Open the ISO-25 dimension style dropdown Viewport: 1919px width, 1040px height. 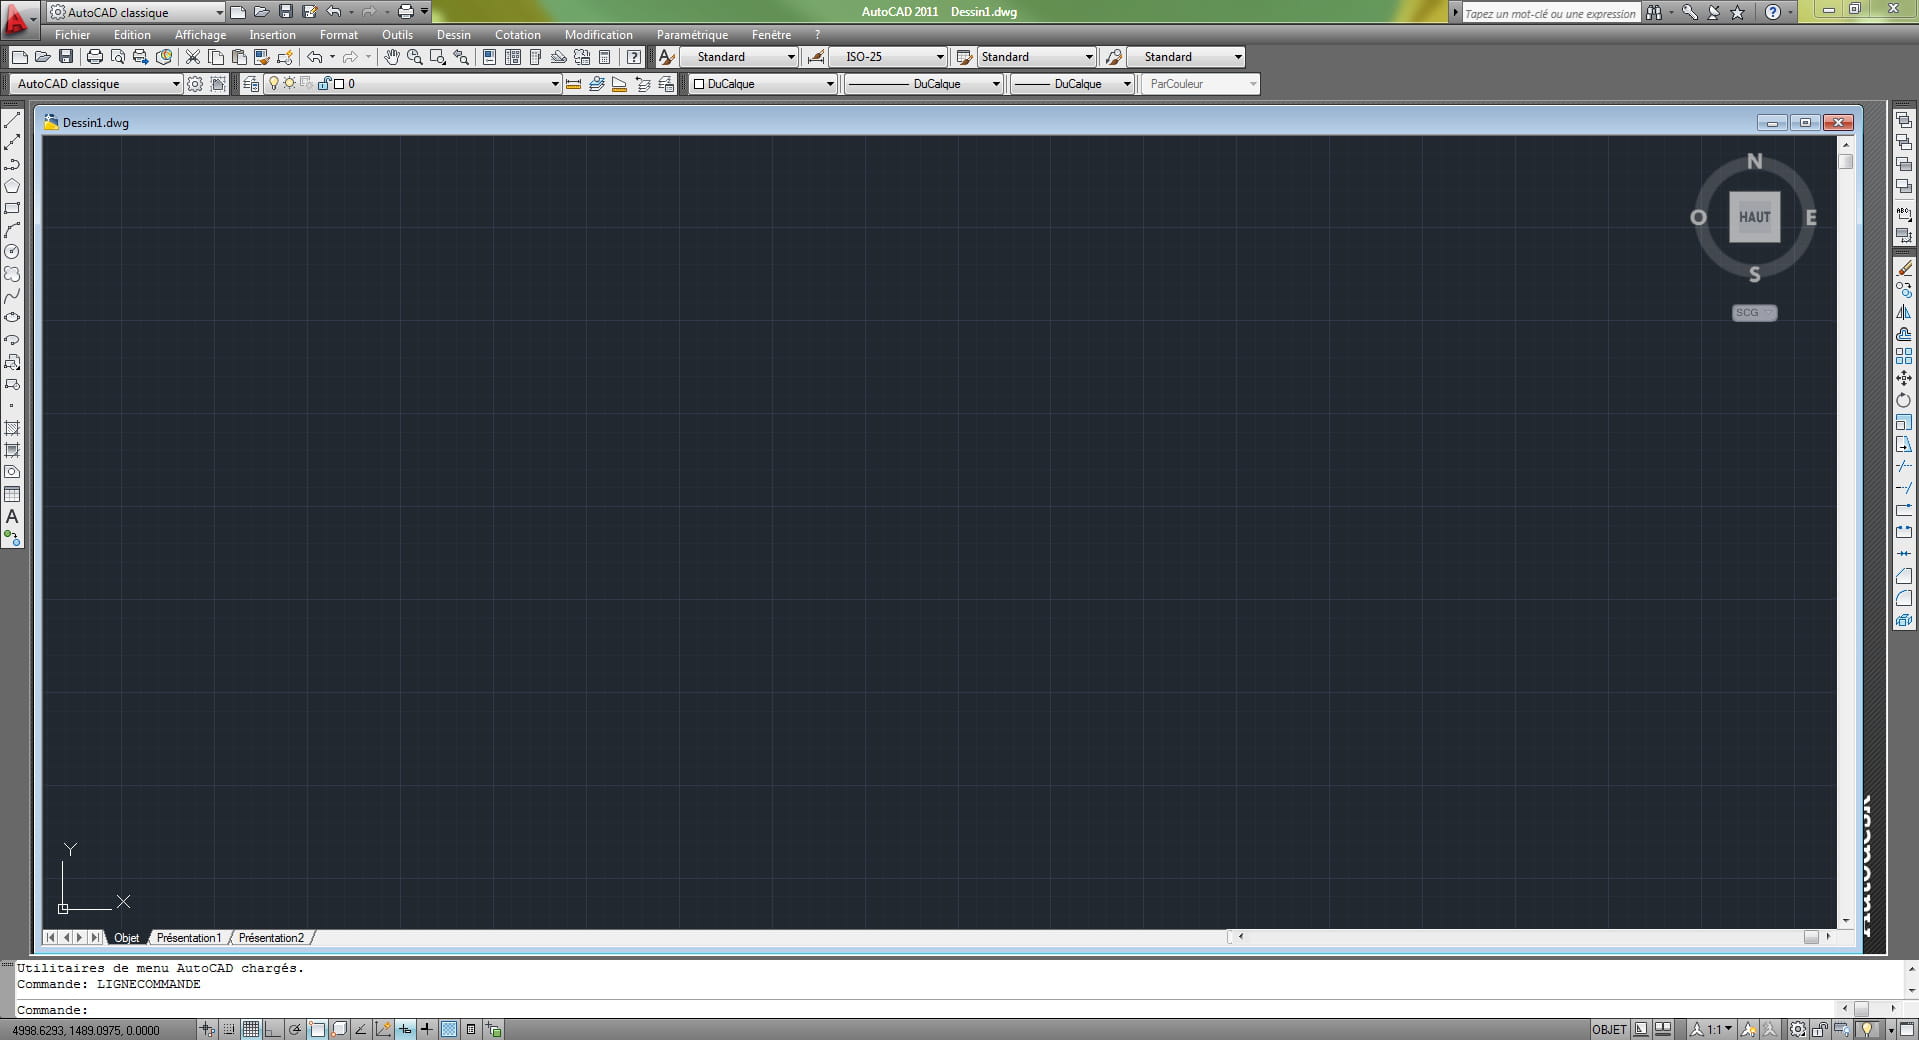coord(939,57)
